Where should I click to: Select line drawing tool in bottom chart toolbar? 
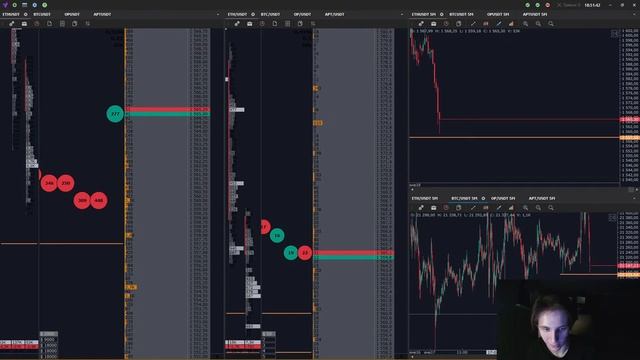[x=473, y=208]
